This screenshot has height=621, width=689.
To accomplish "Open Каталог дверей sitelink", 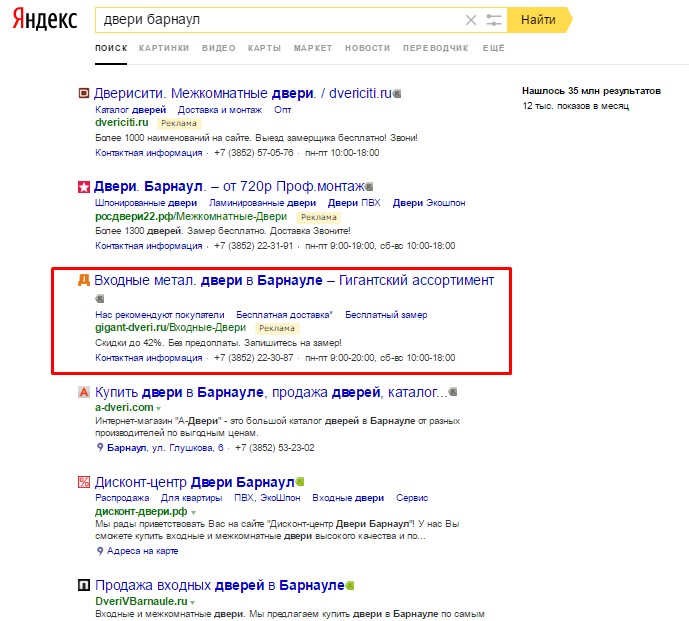I will (131, 109).
